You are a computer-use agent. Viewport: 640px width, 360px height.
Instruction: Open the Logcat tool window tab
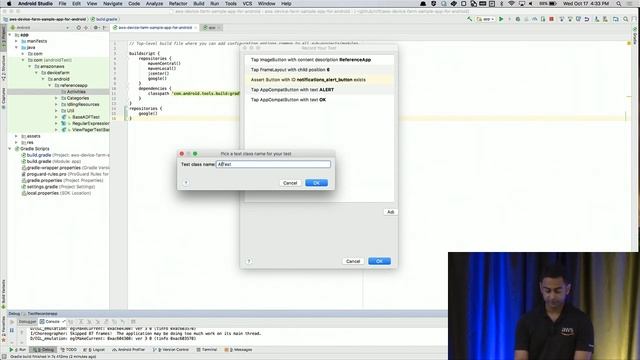pyautogui.click(x=94, y=350)
